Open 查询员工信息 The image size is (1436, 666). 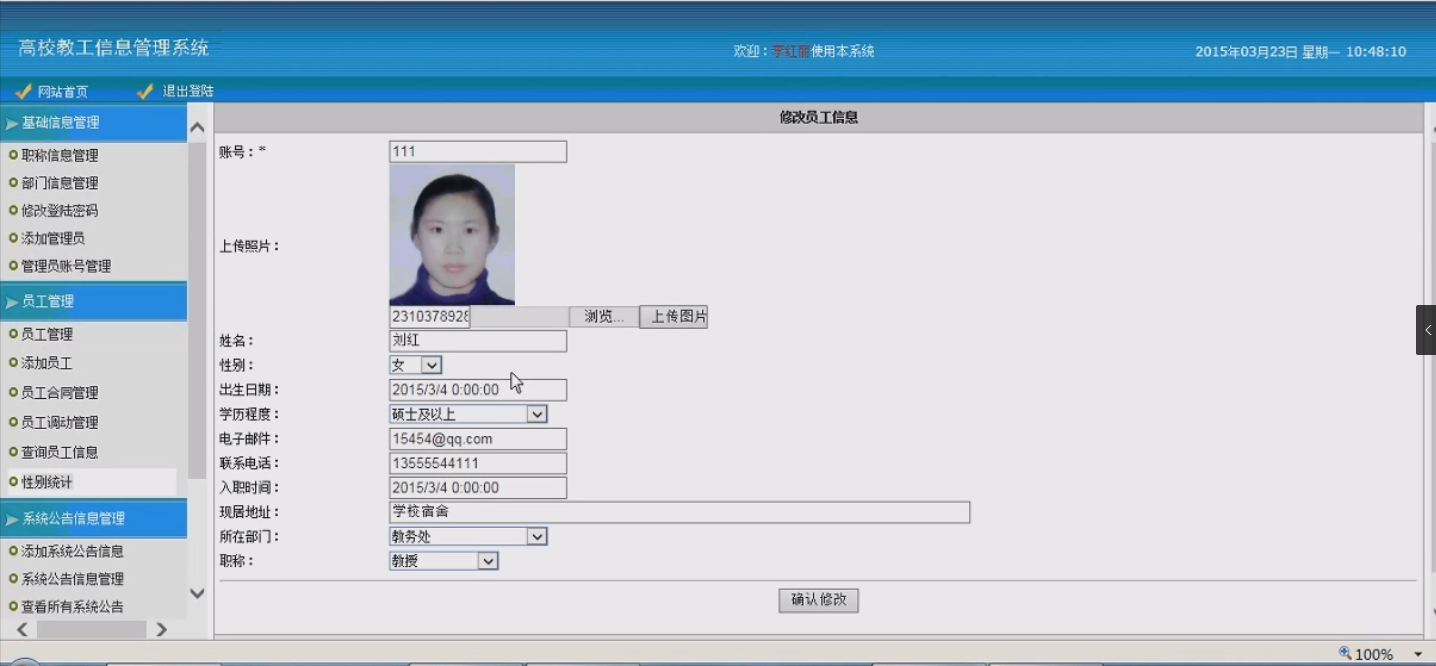coord(60,452)
